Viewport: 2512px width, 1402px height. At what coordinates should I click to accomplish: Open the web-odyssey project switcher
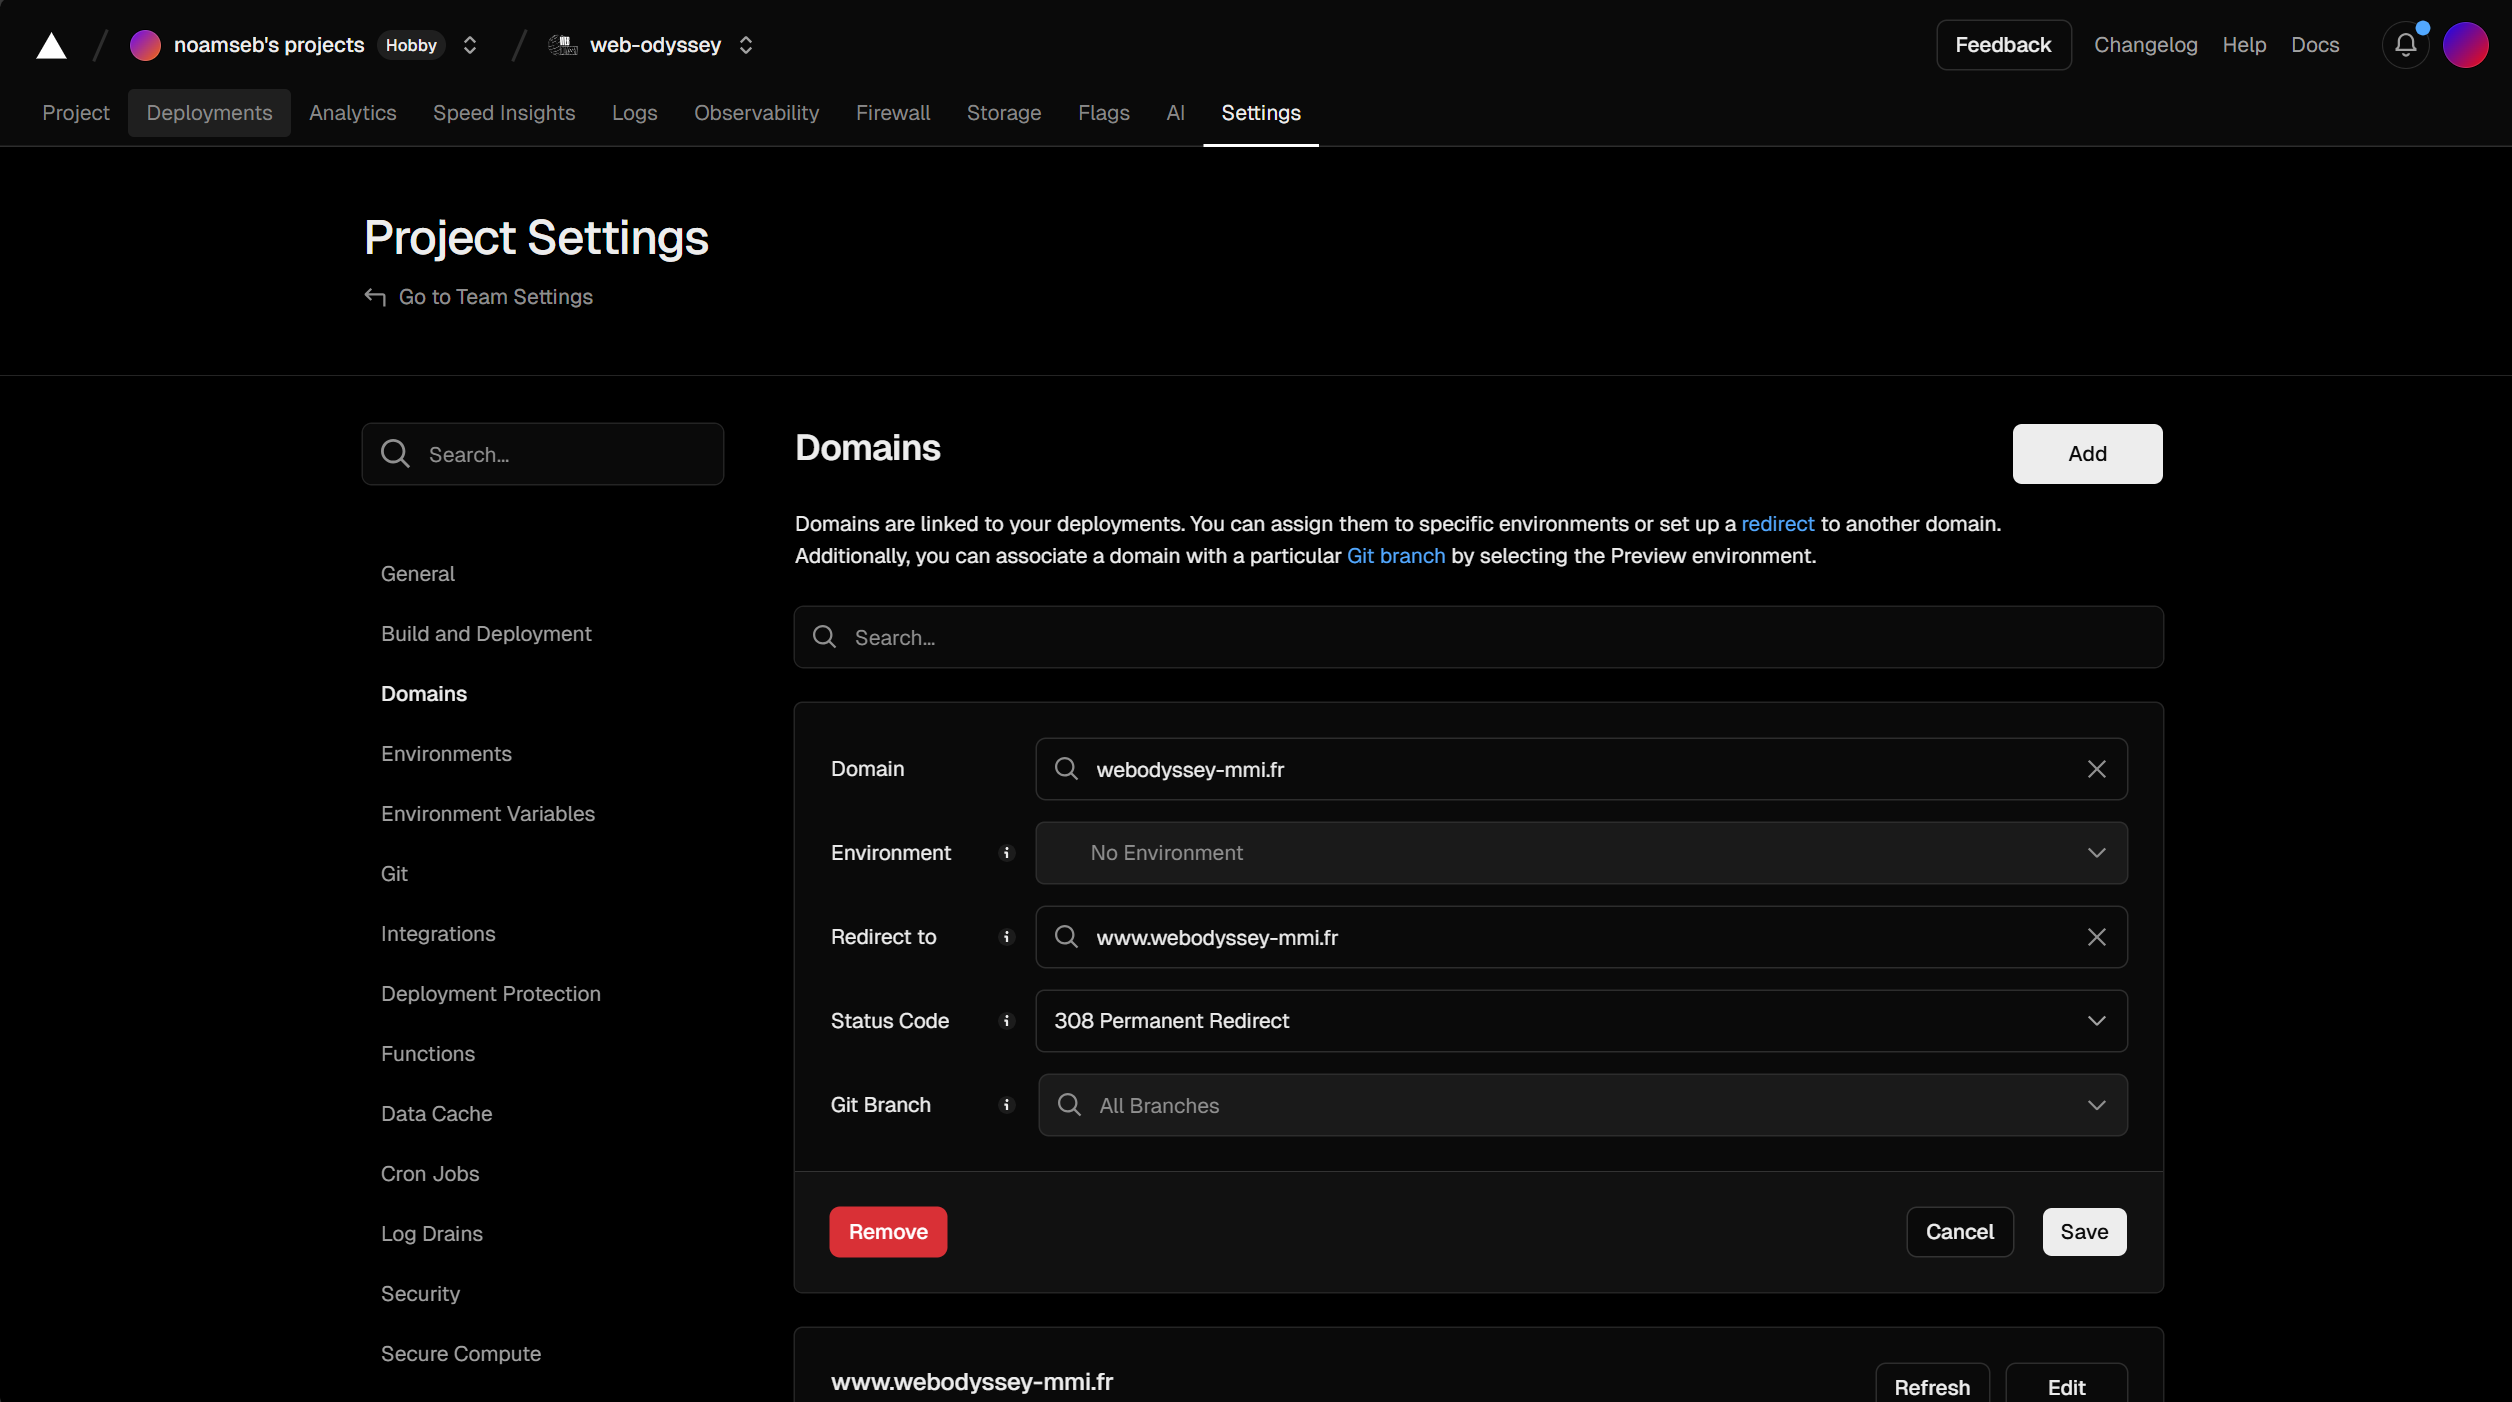coord(746,45)
